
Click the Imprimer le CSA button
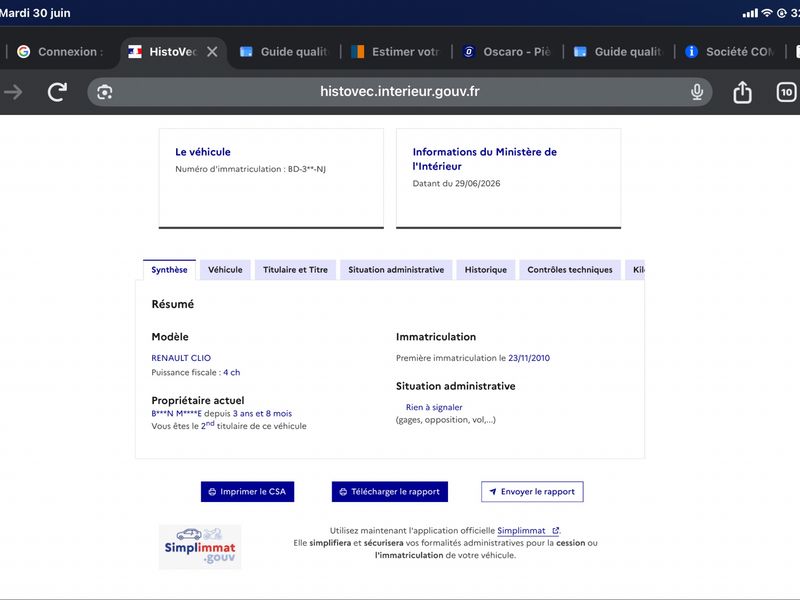click(x=247, y=492)
